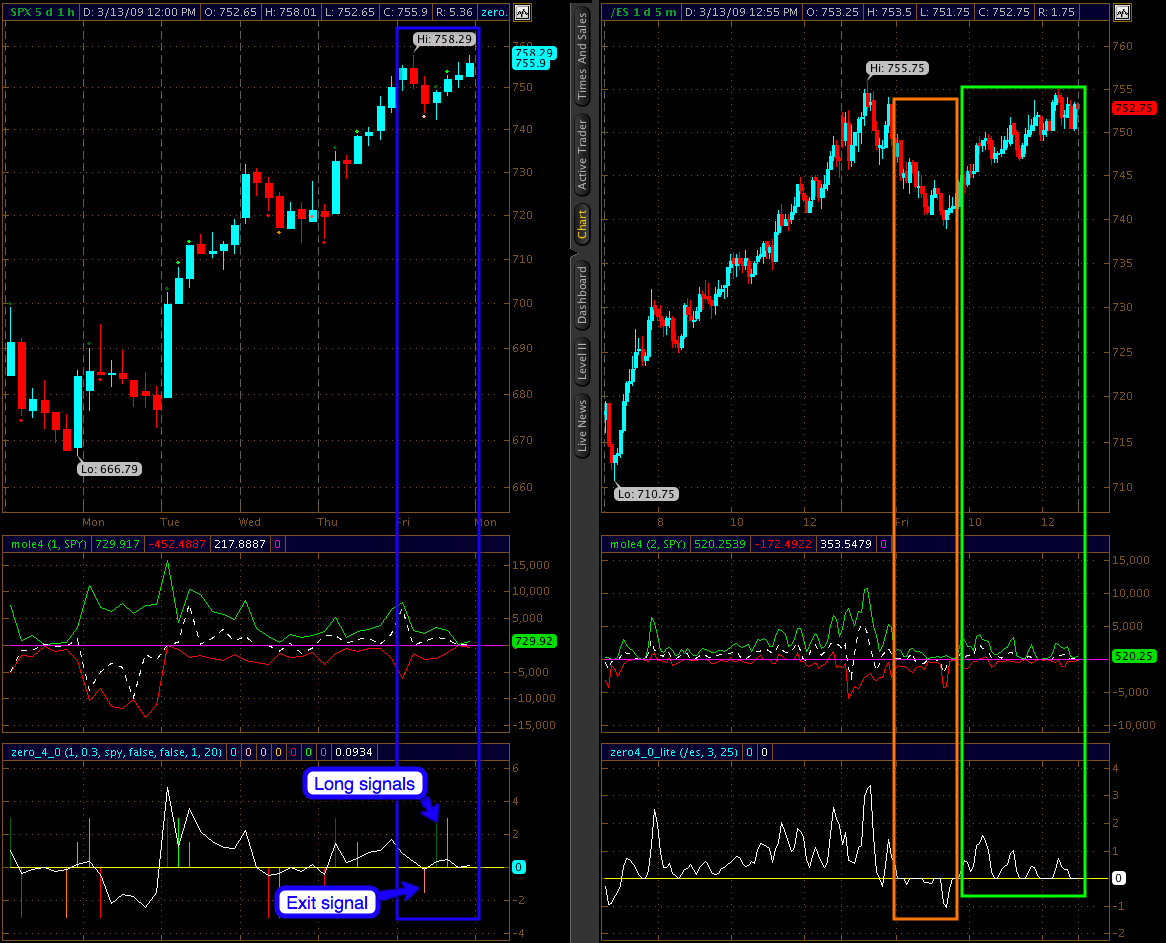Open the Level II side tab
This screenshot has width=1166, height=943.
pos(582,361)
